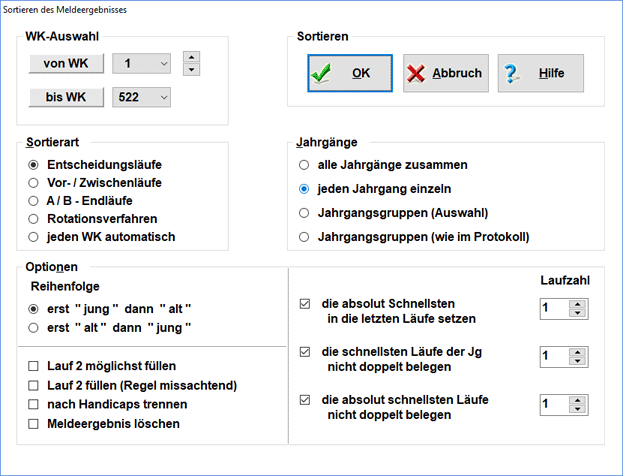This screenshot has width=623, height=476.
Task: Tick the nach Handicaps trennen checkbox
Action: click(34, 404)
